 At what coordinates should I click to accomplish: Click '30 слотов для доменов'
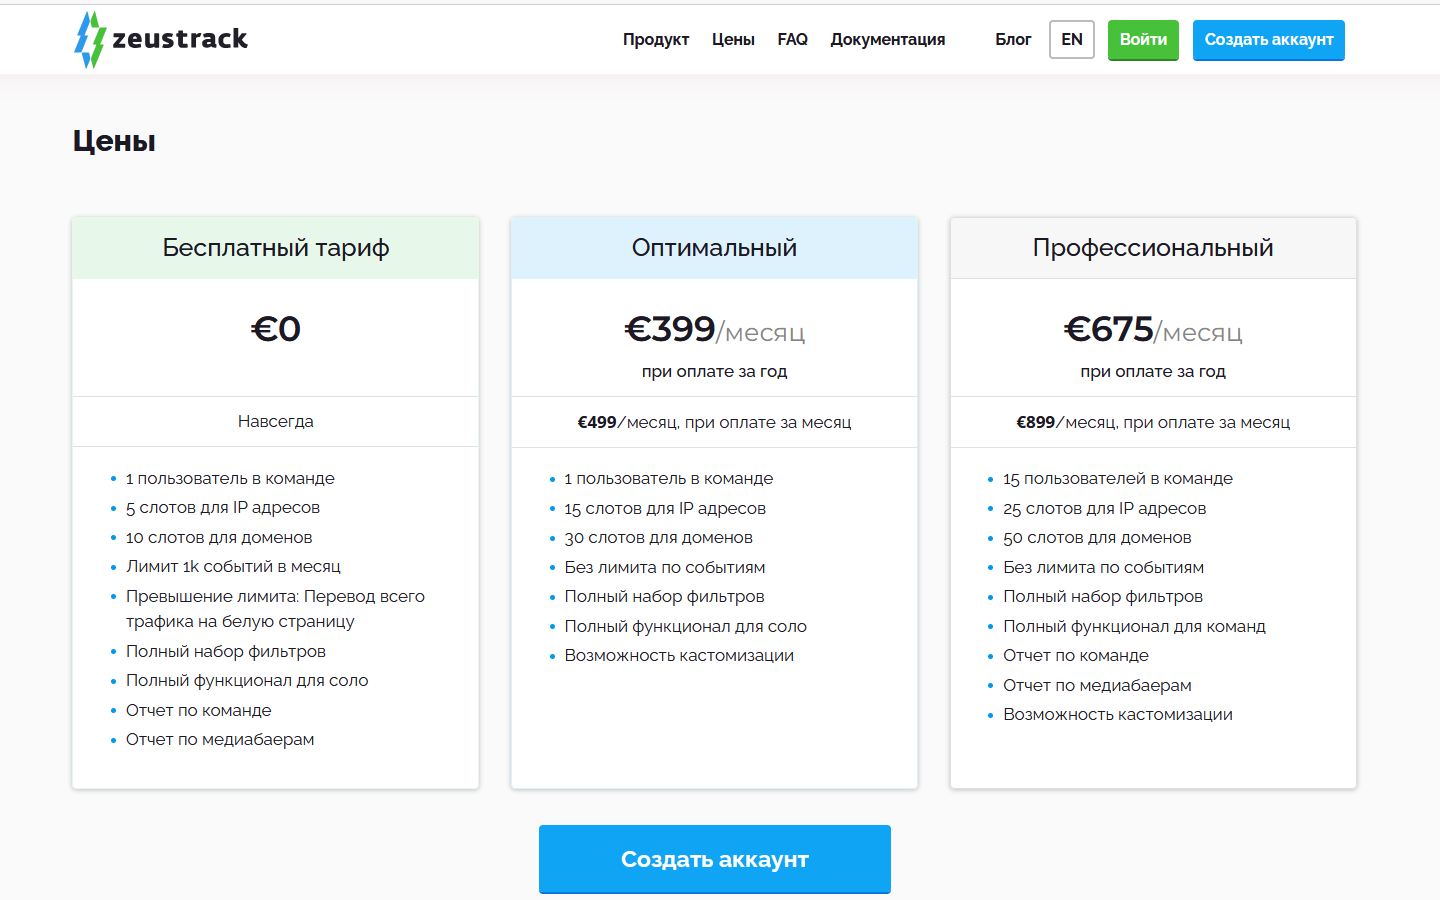pos(659,538)
